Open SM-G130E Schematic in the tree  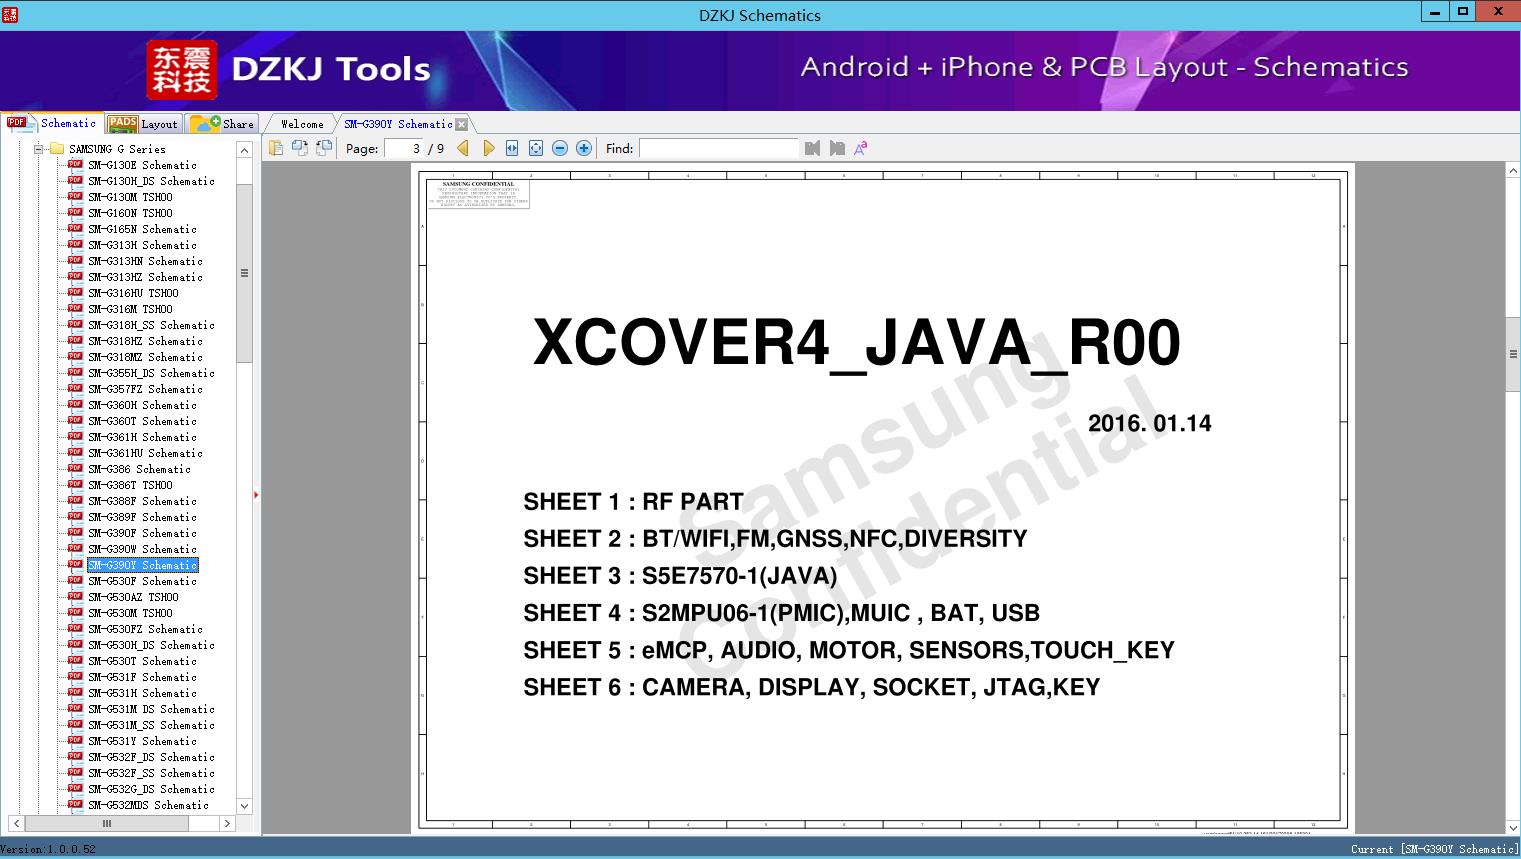coord(142,165)
